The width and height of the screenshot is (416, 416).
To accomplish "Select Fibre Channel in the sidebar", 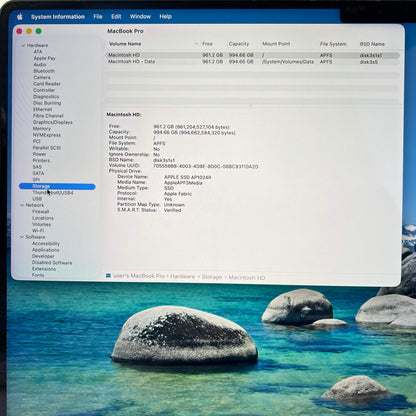I will tap(48, 116).
